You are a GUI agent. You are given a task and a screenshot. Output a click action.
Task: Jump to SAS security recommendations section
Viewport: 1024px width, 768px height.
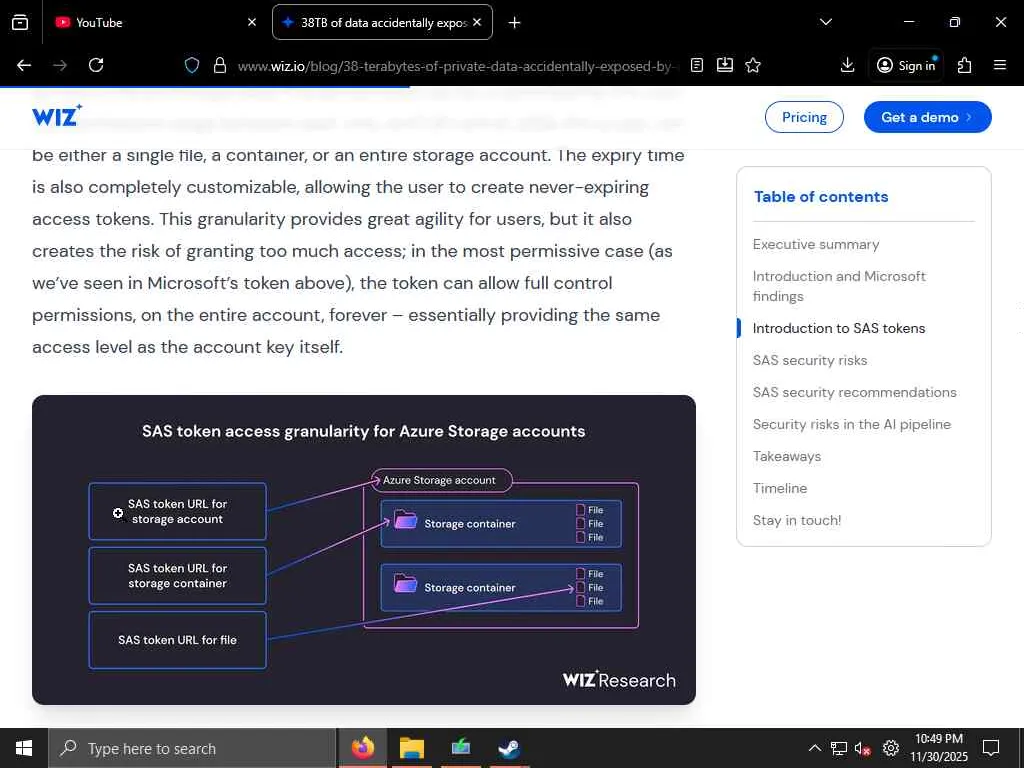[x=854, y=392]
